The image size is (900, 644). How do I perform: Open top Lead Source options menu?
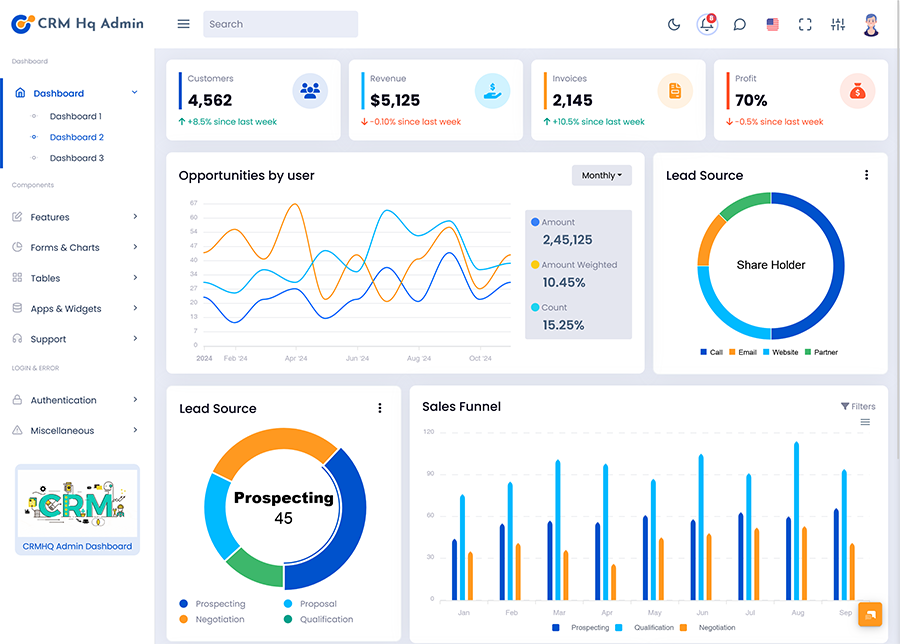coord(866,175)
